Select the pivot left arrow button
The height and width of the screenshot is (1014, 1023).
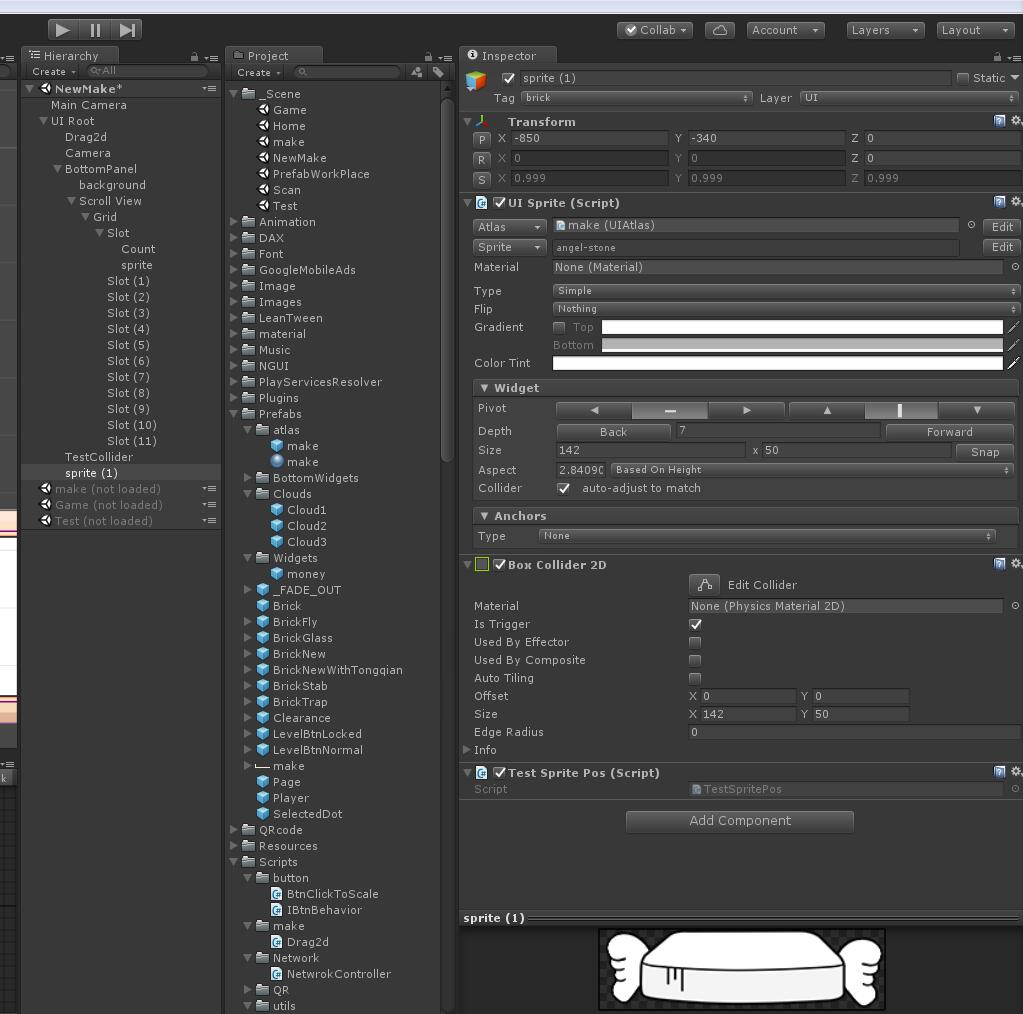click(594, 410)
